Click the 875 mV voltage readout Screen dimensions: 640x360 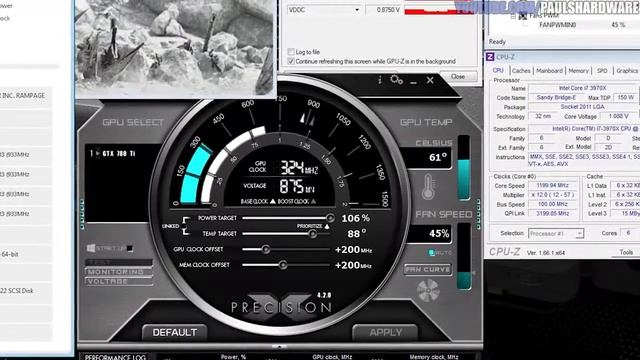tap(297, 187)
